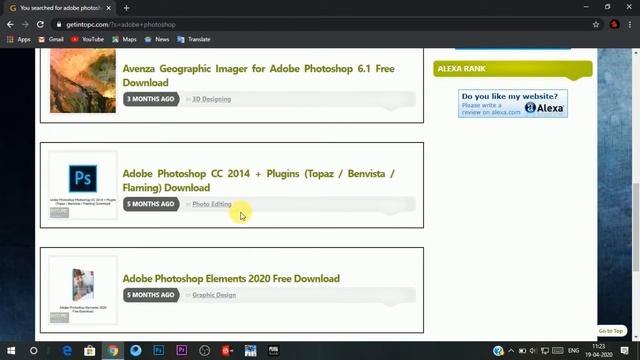Viewport: 640px width, 360px height.
Task: Select the 'You searched for adobe photoshop' tab
Action: [x=60, y=8]
